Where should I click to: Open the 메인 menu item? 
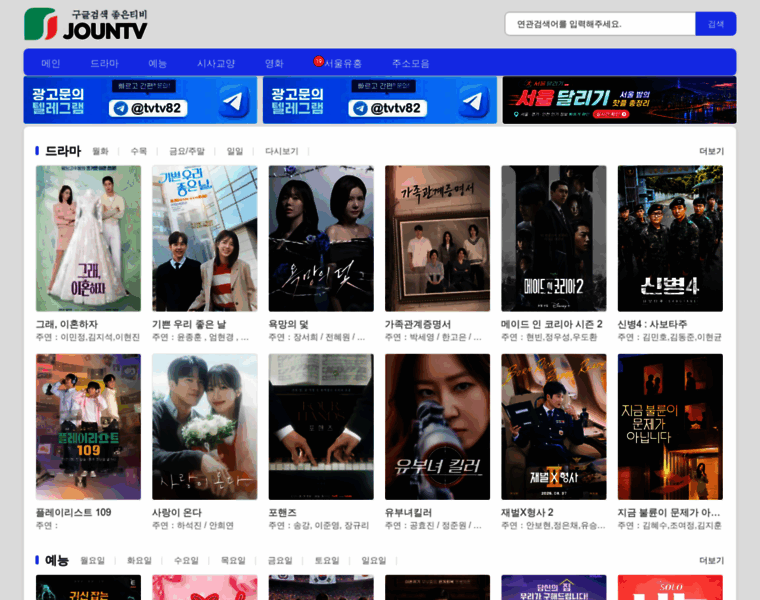click(50, 63)
